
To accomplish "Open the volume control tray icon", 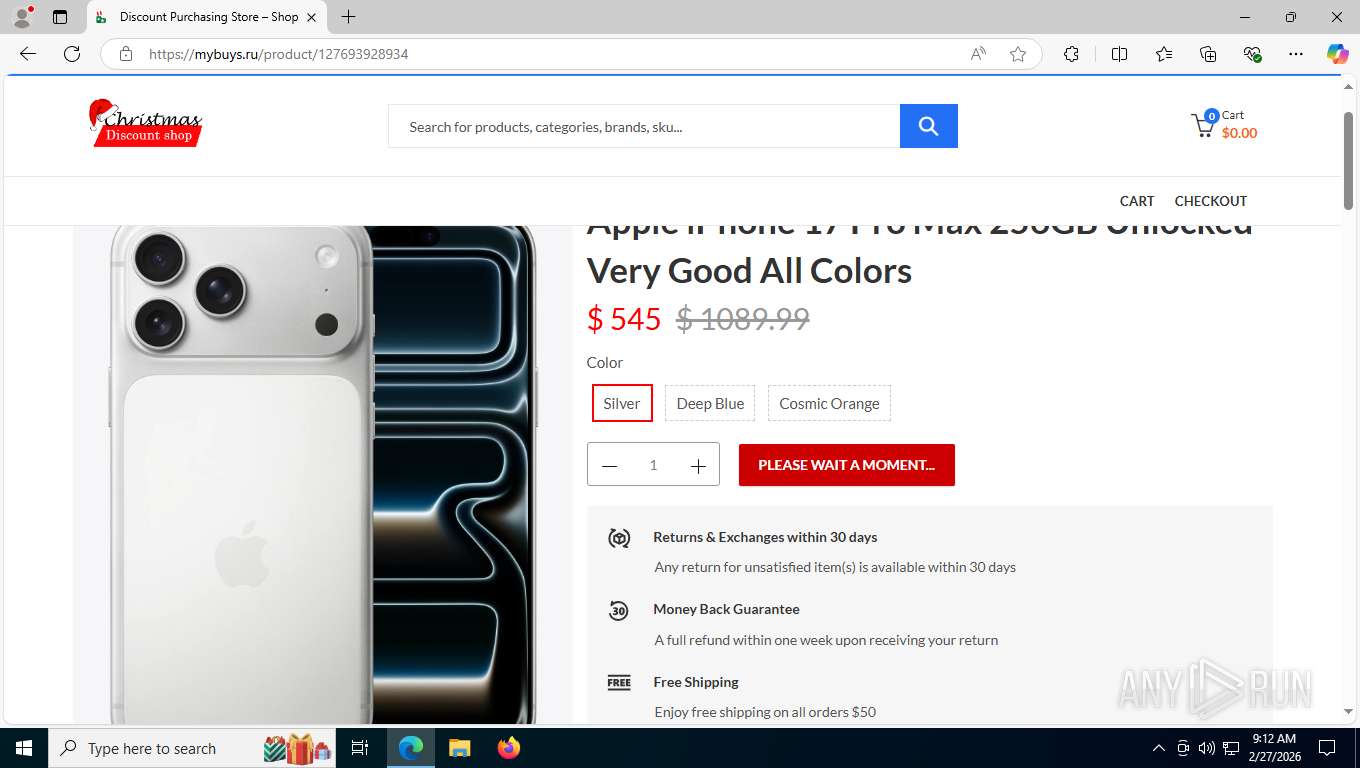I will [x=1206, y=748].
